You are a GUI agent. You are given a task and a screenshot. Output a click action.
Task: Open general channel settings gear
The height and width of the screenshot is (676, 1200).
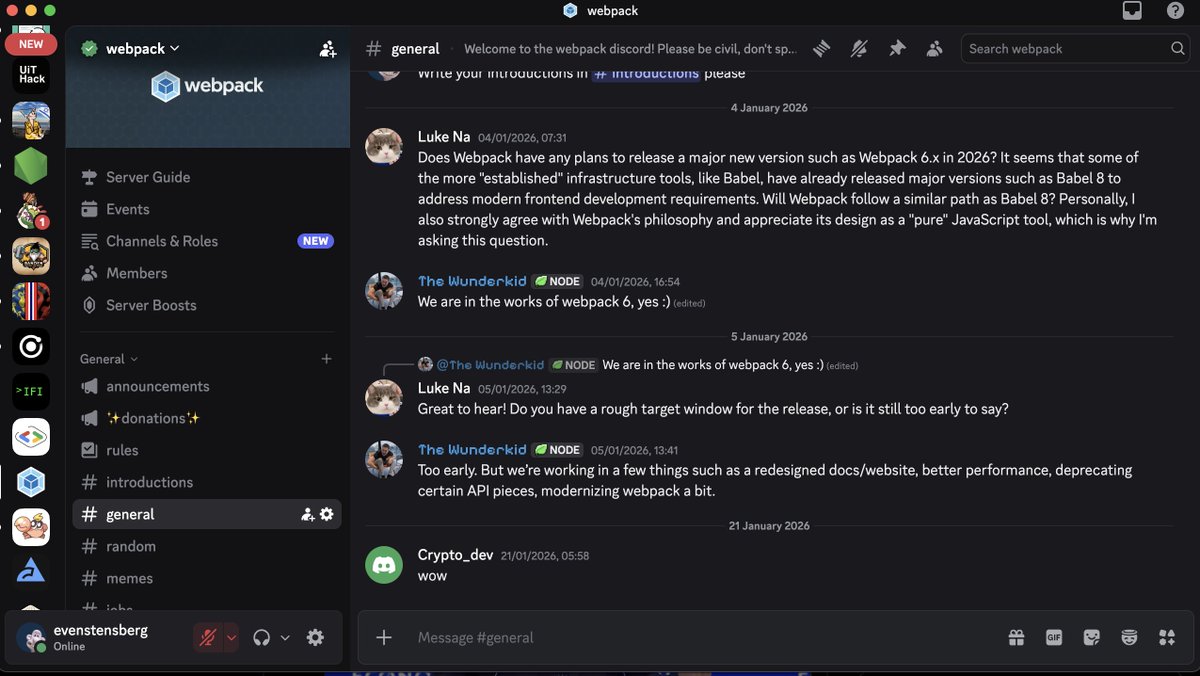tap(326, 514)
